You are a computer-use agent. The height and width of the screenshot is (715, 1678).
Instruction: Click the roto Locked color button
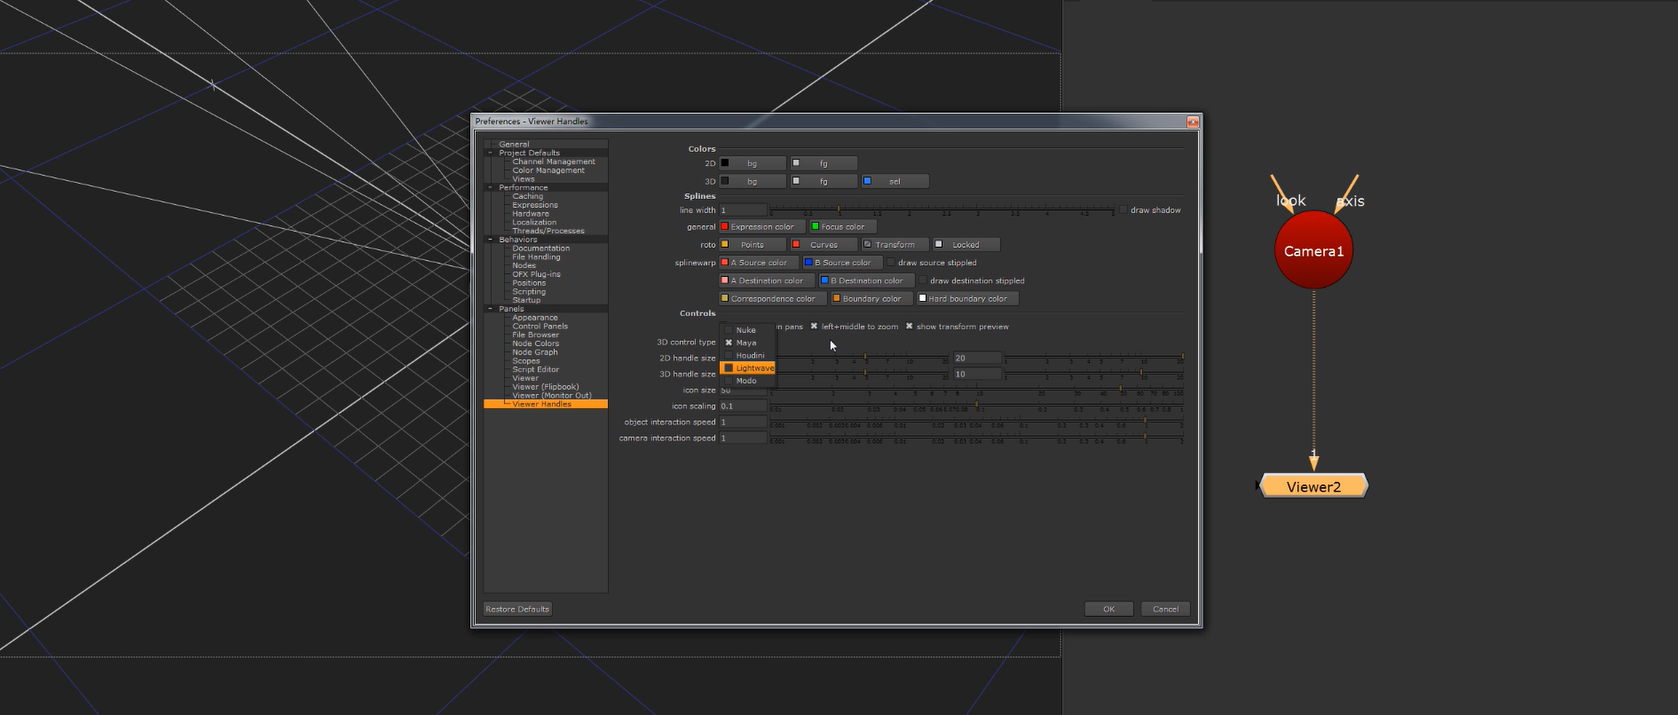click(x=965, y=245)
